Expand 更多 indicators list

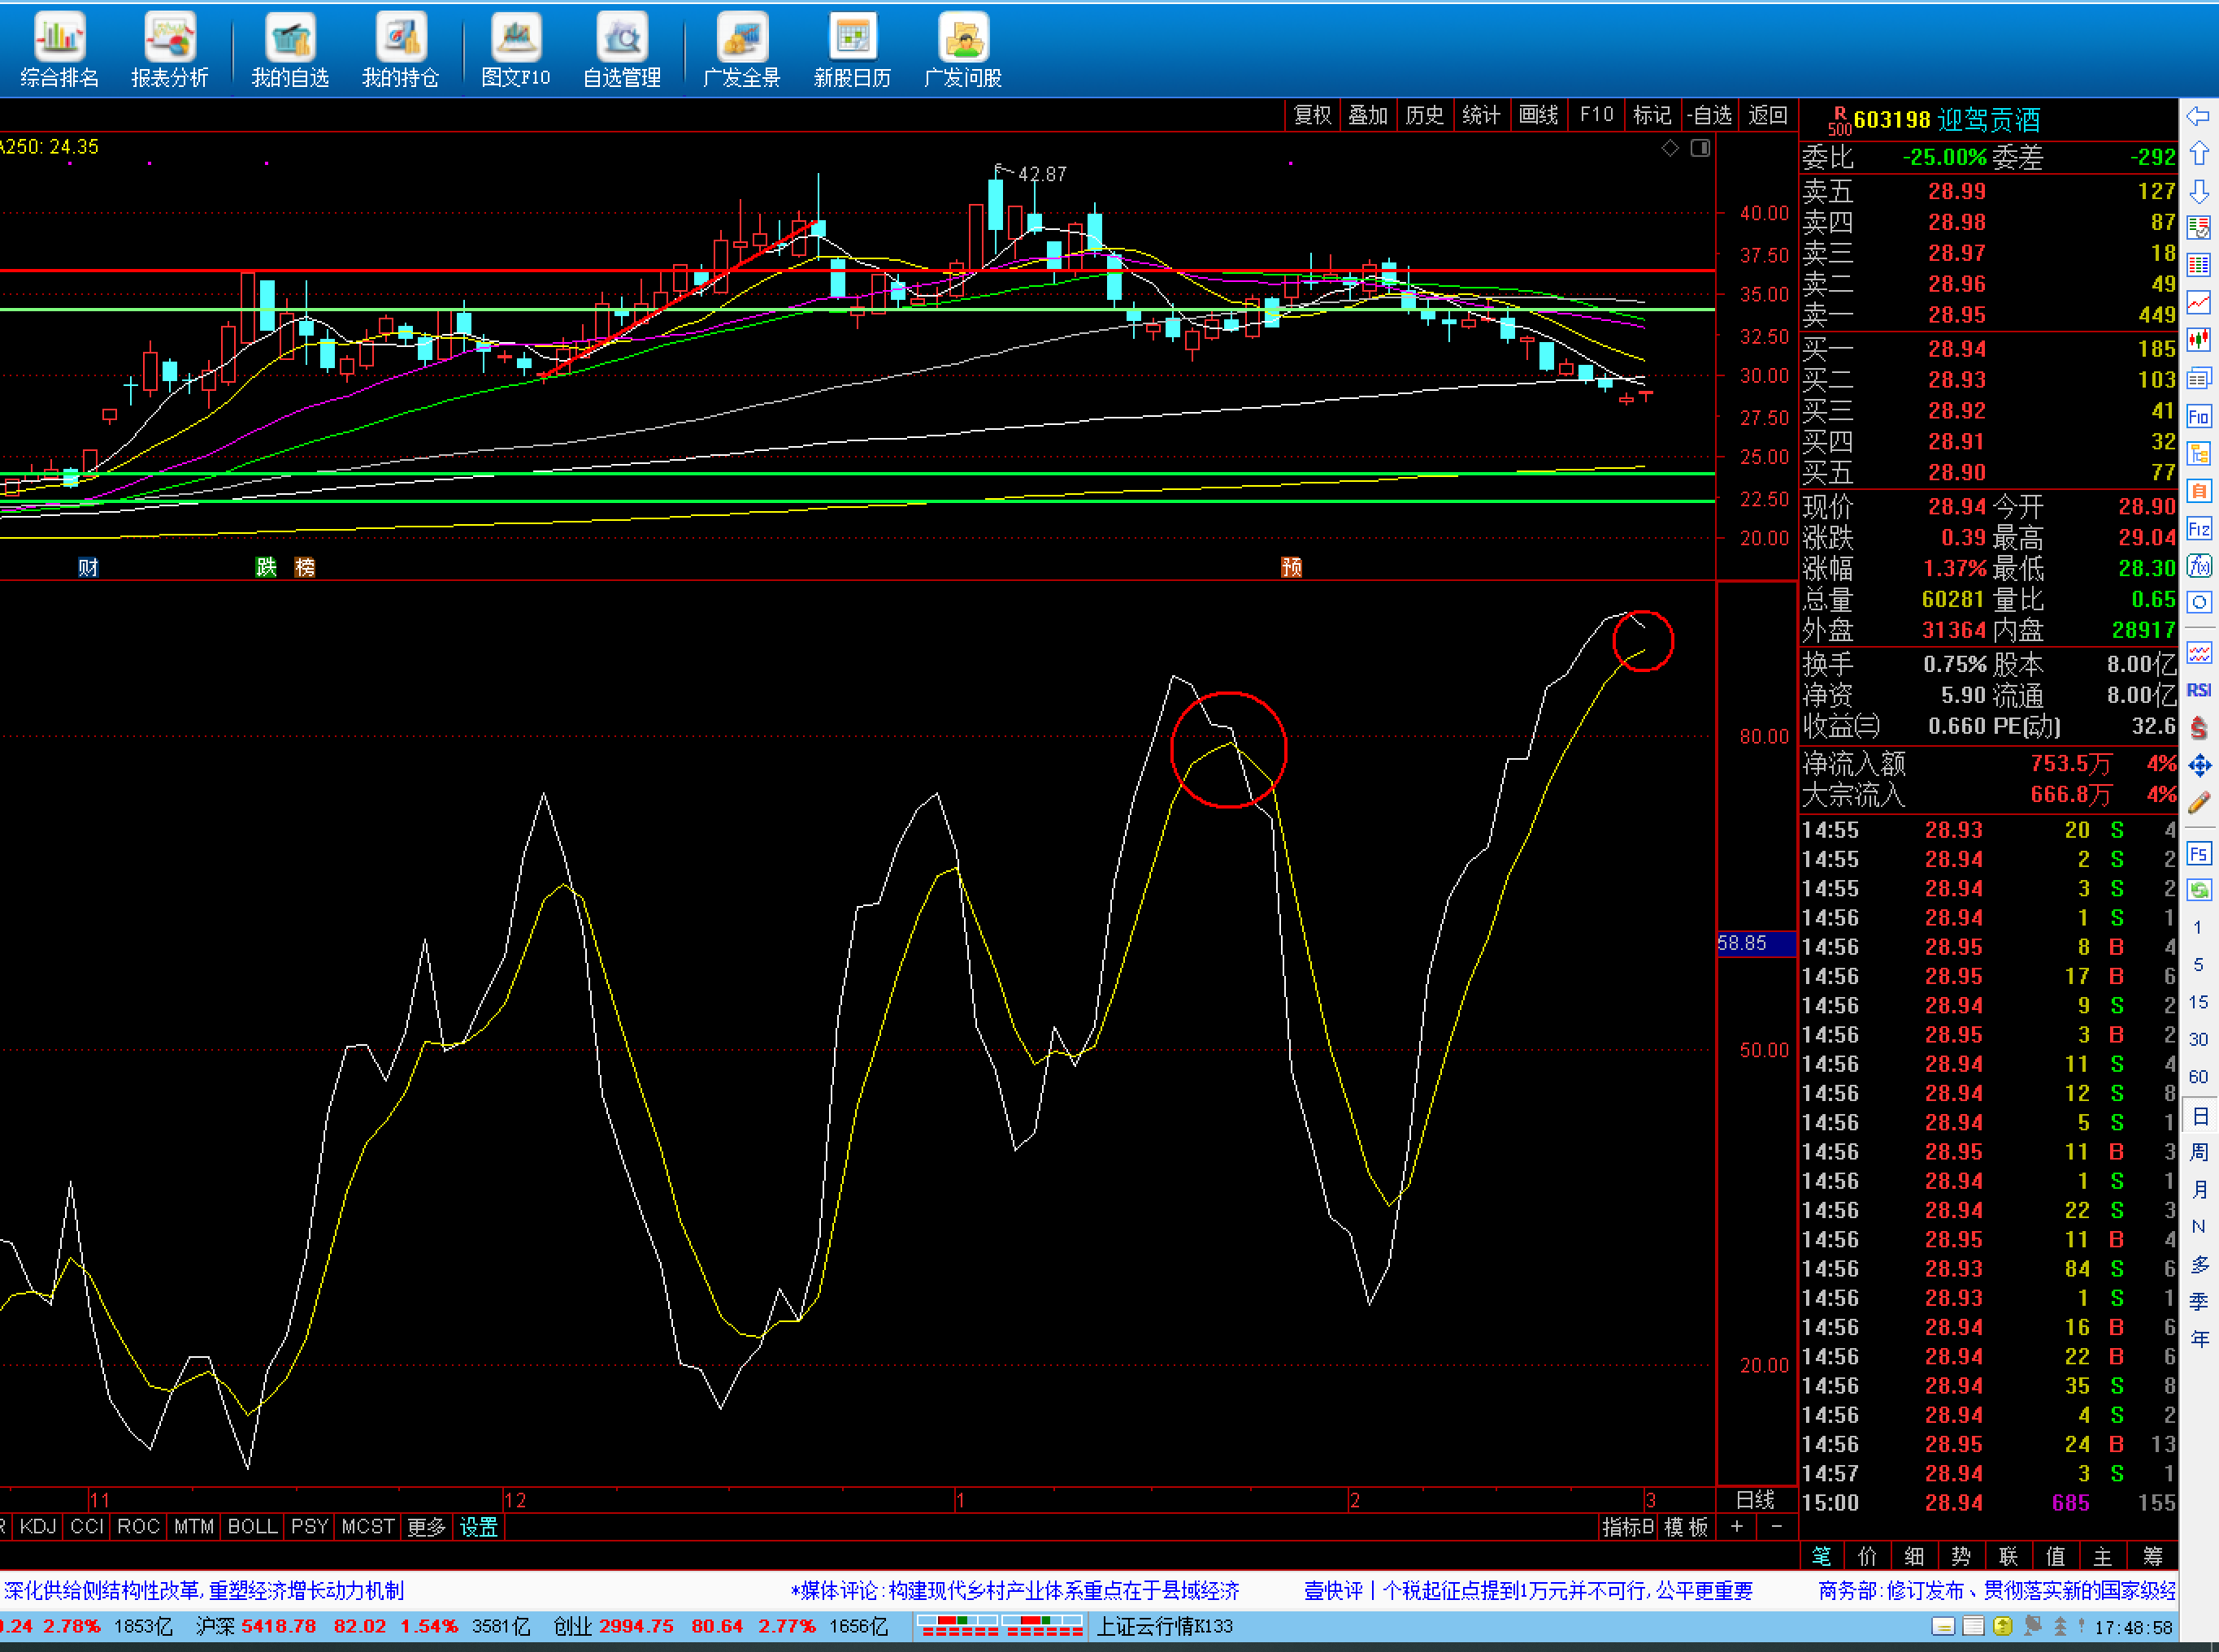click(x=426, y=1527)
